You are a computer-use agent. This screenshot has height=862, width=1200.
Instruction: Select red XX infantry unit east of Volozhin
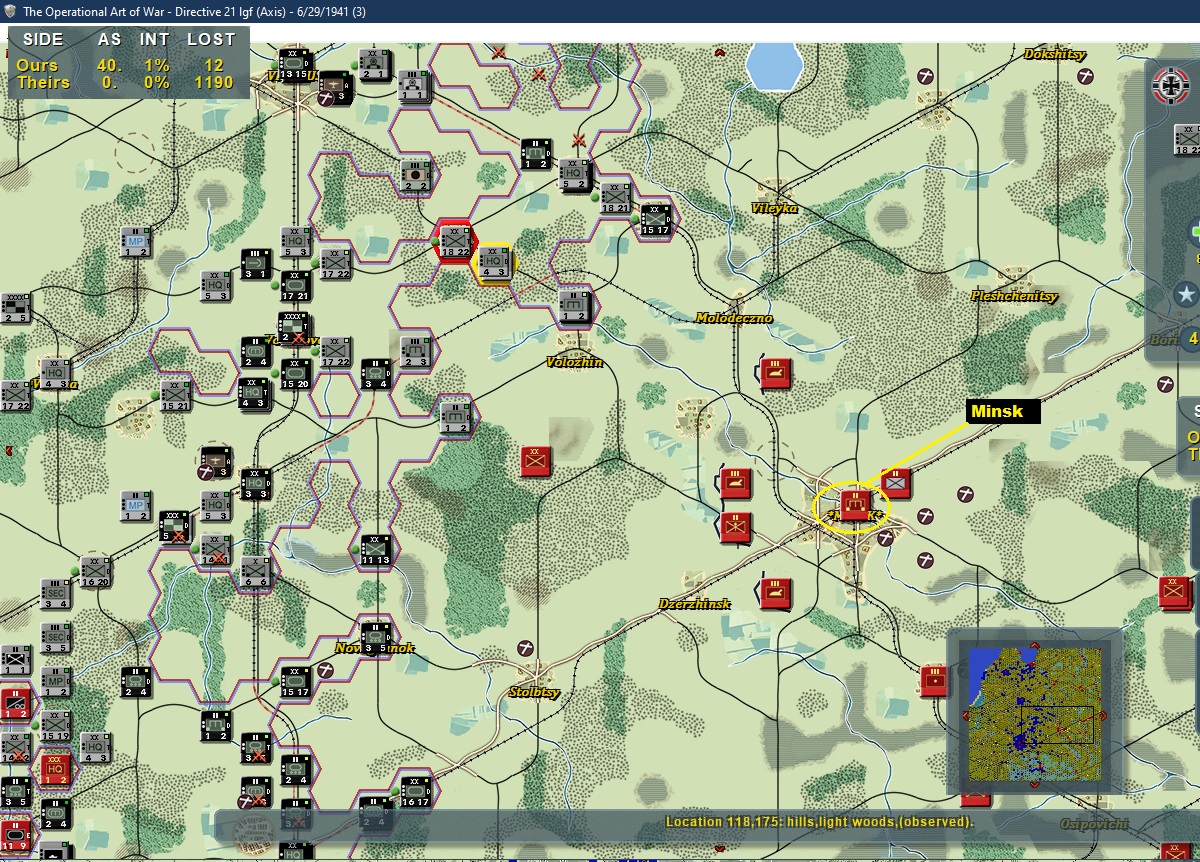(x=537, y=461)
